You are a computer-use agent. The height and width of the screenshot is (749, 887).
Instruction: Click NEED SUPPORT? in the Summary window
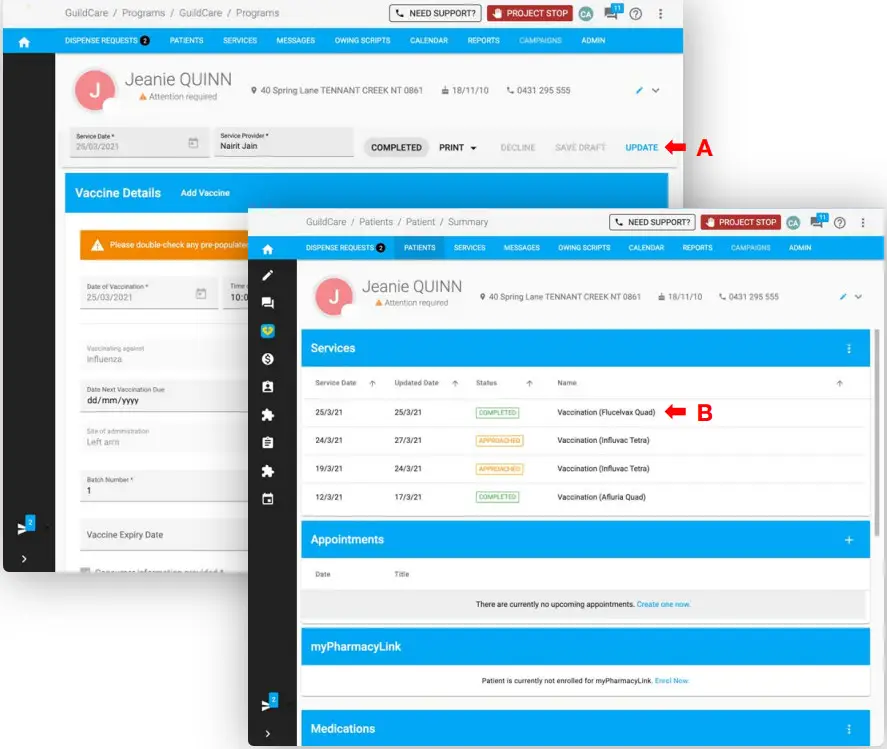coord(652,222)
